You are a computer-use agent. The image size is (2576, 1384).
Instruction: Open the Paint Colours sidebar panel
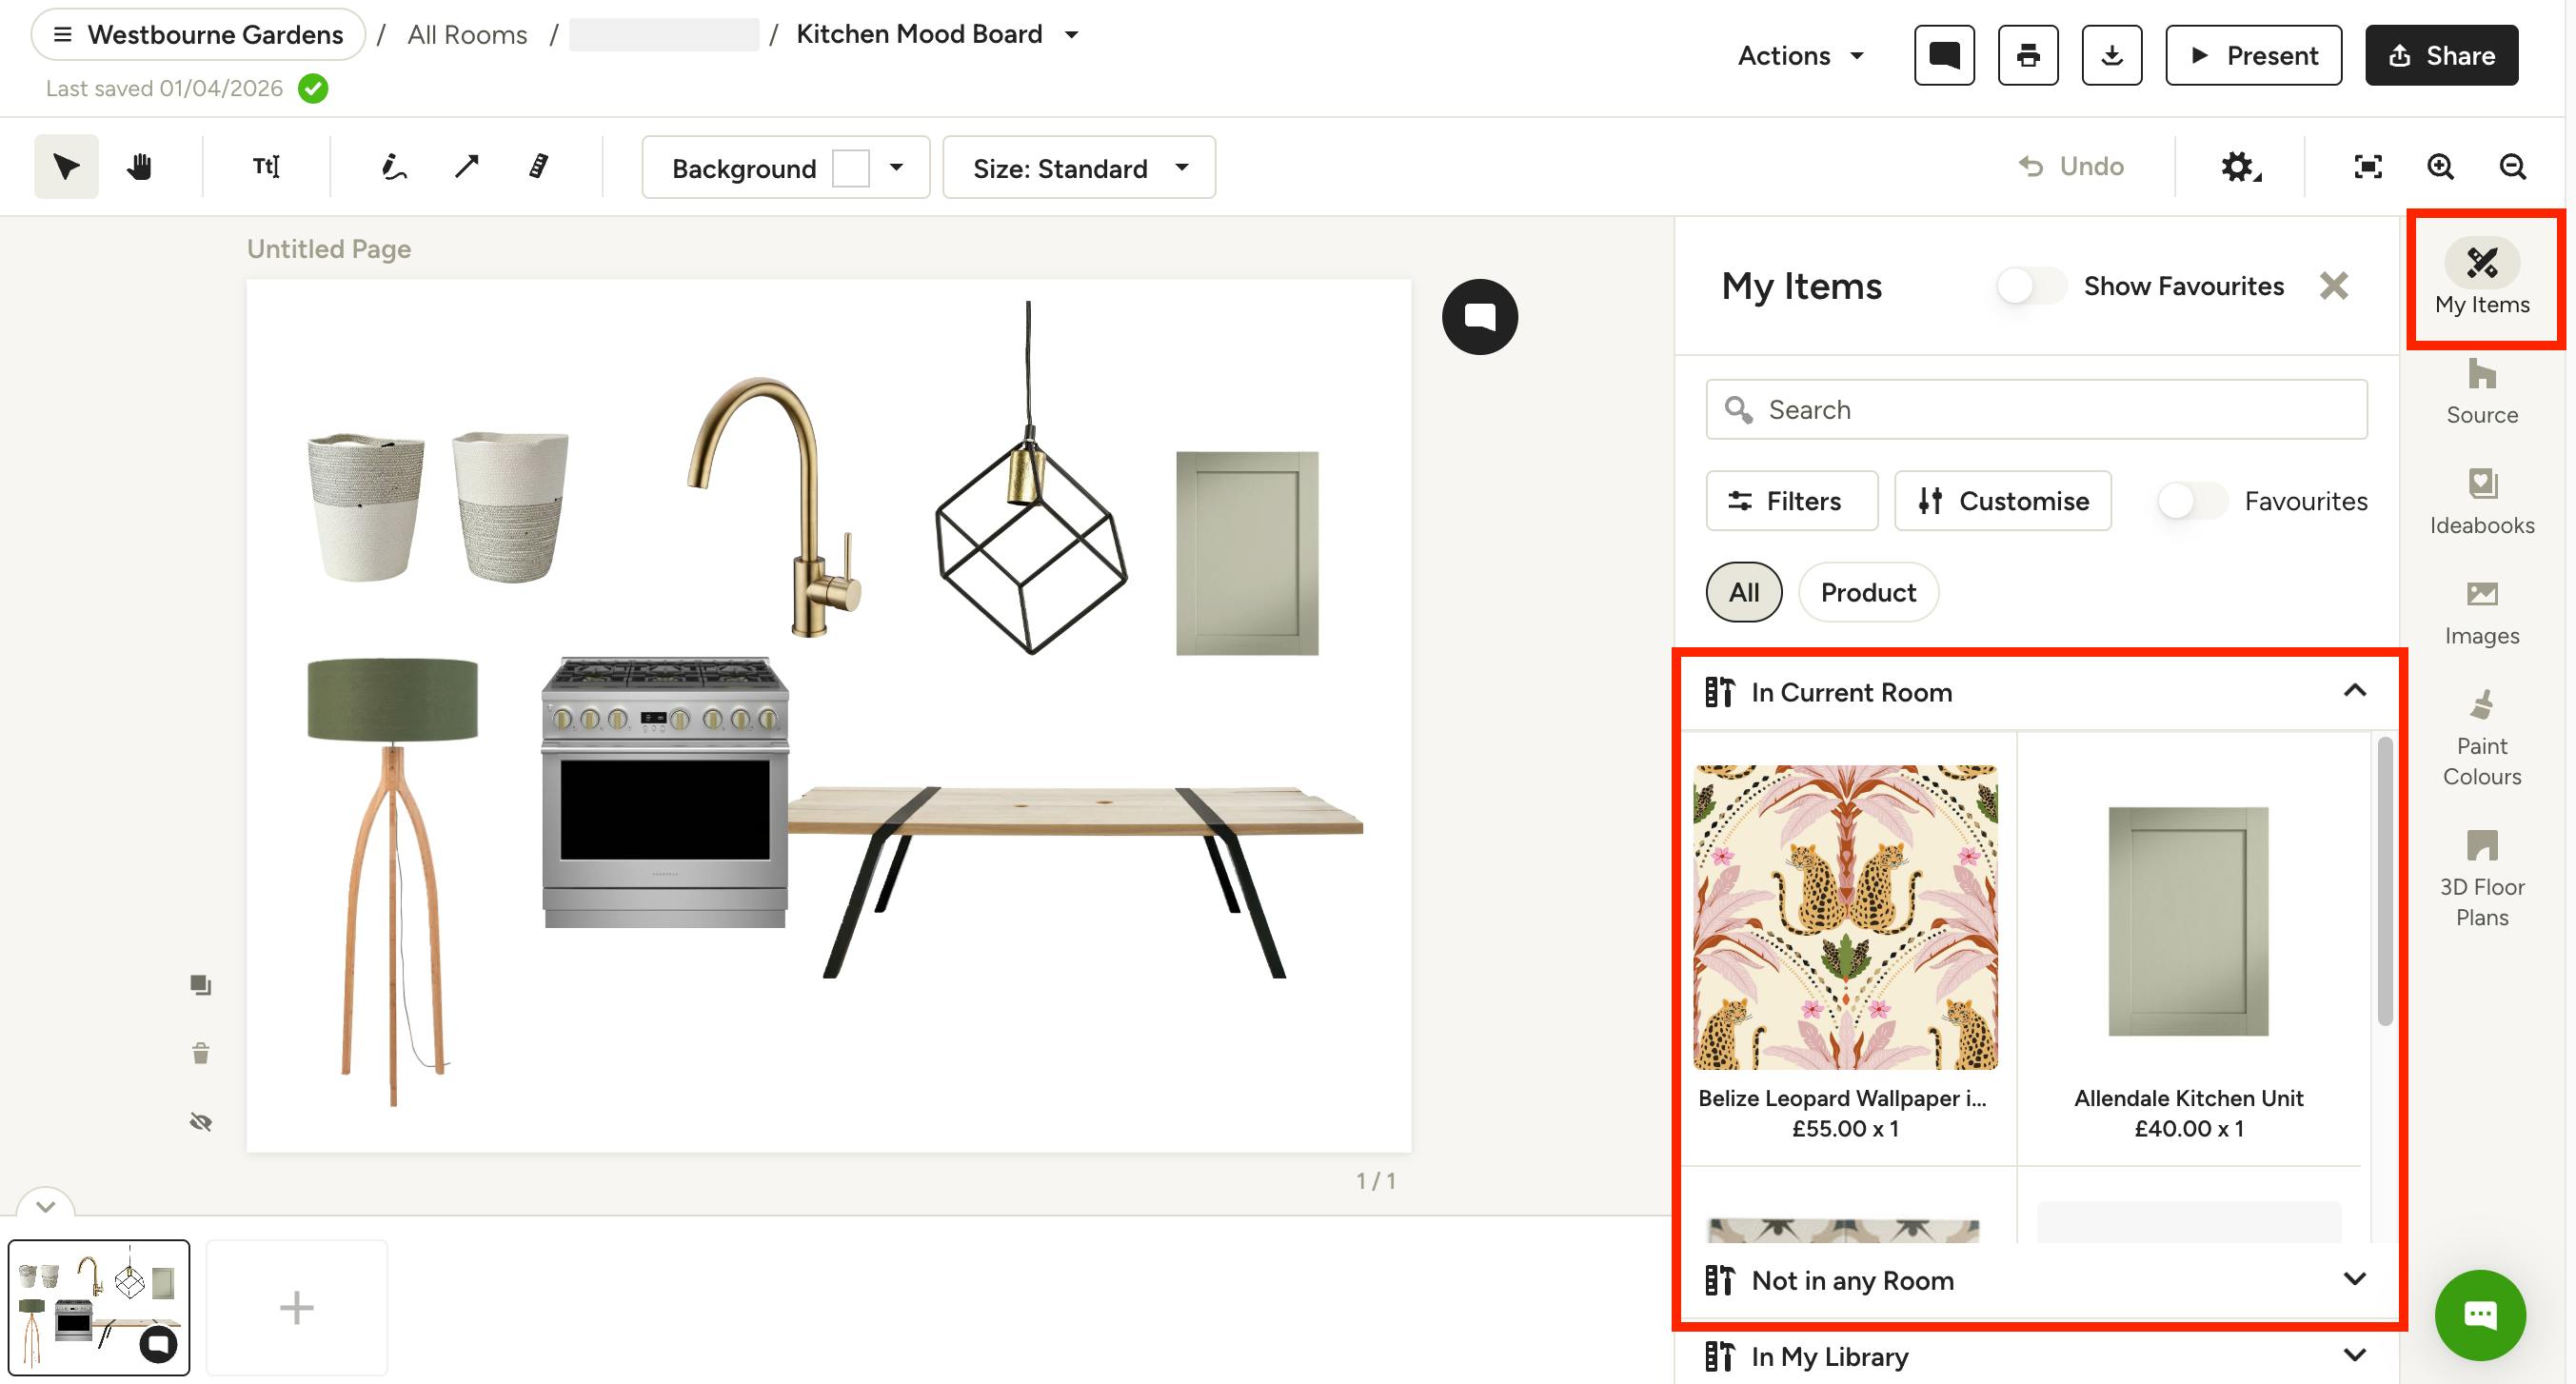(2481, 738)
